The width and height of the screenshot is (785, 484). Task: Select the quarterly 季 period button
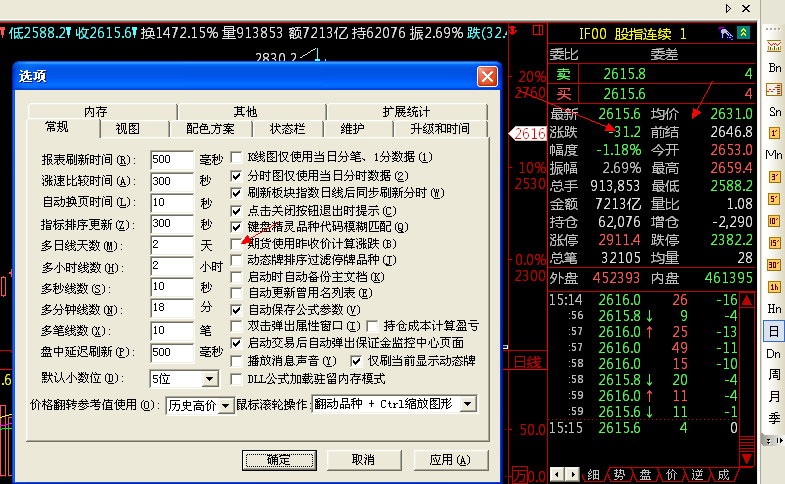[774, 418]
